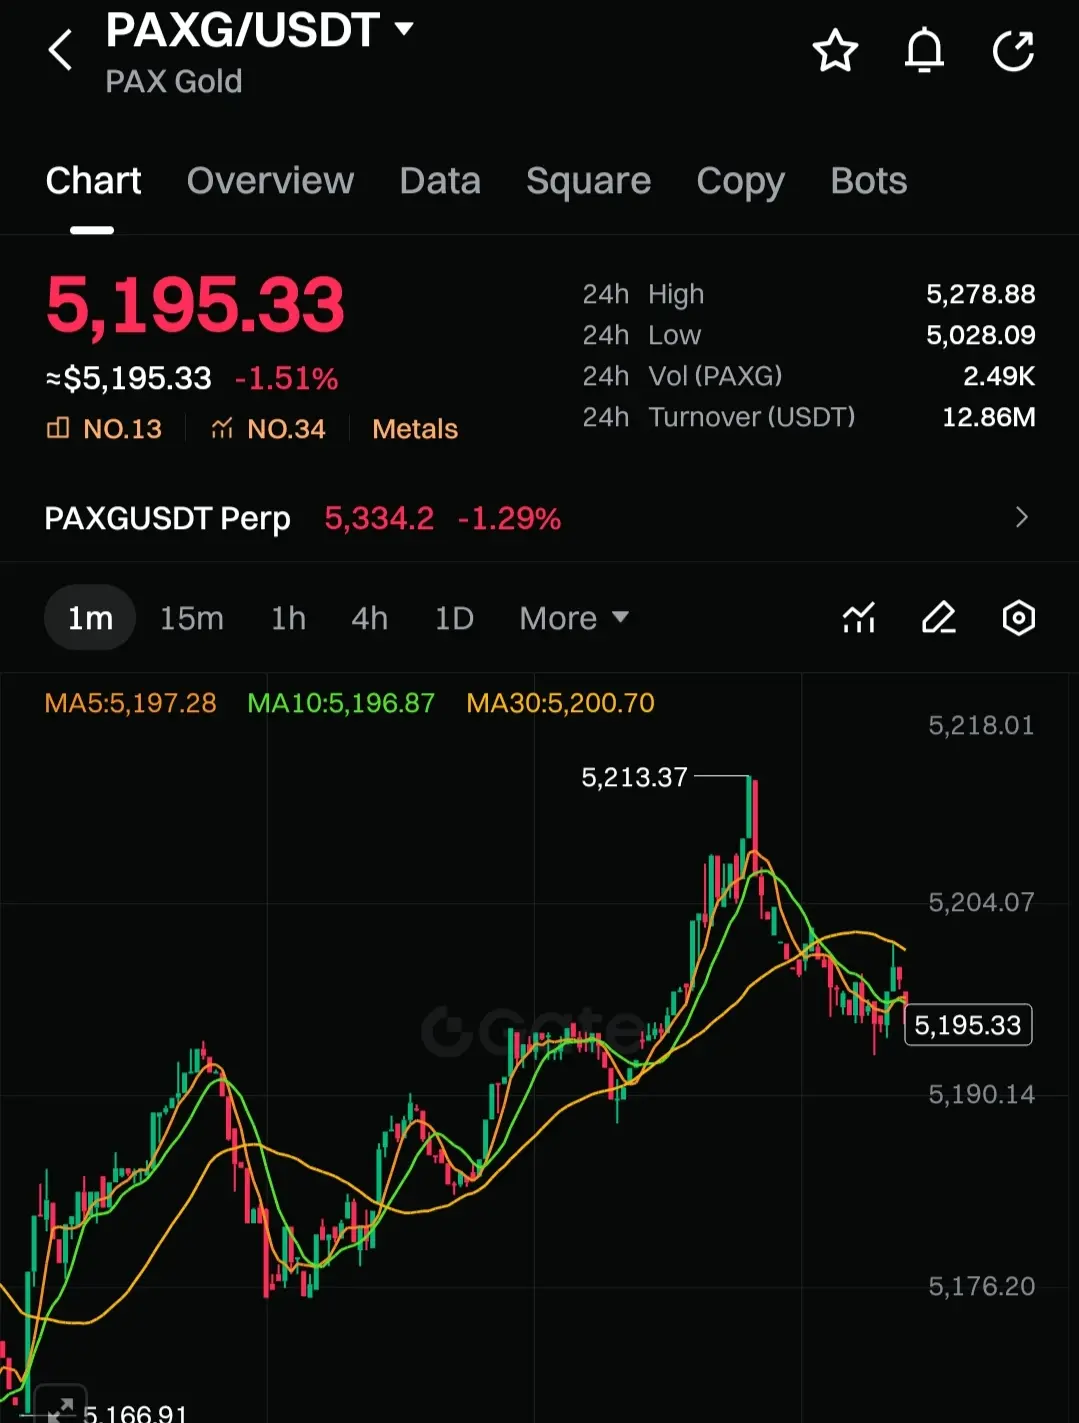Screen dimensions: 1079x1423
Task: Open PAXGUSDT Perp details chevron
Action: coord(1021,517)
